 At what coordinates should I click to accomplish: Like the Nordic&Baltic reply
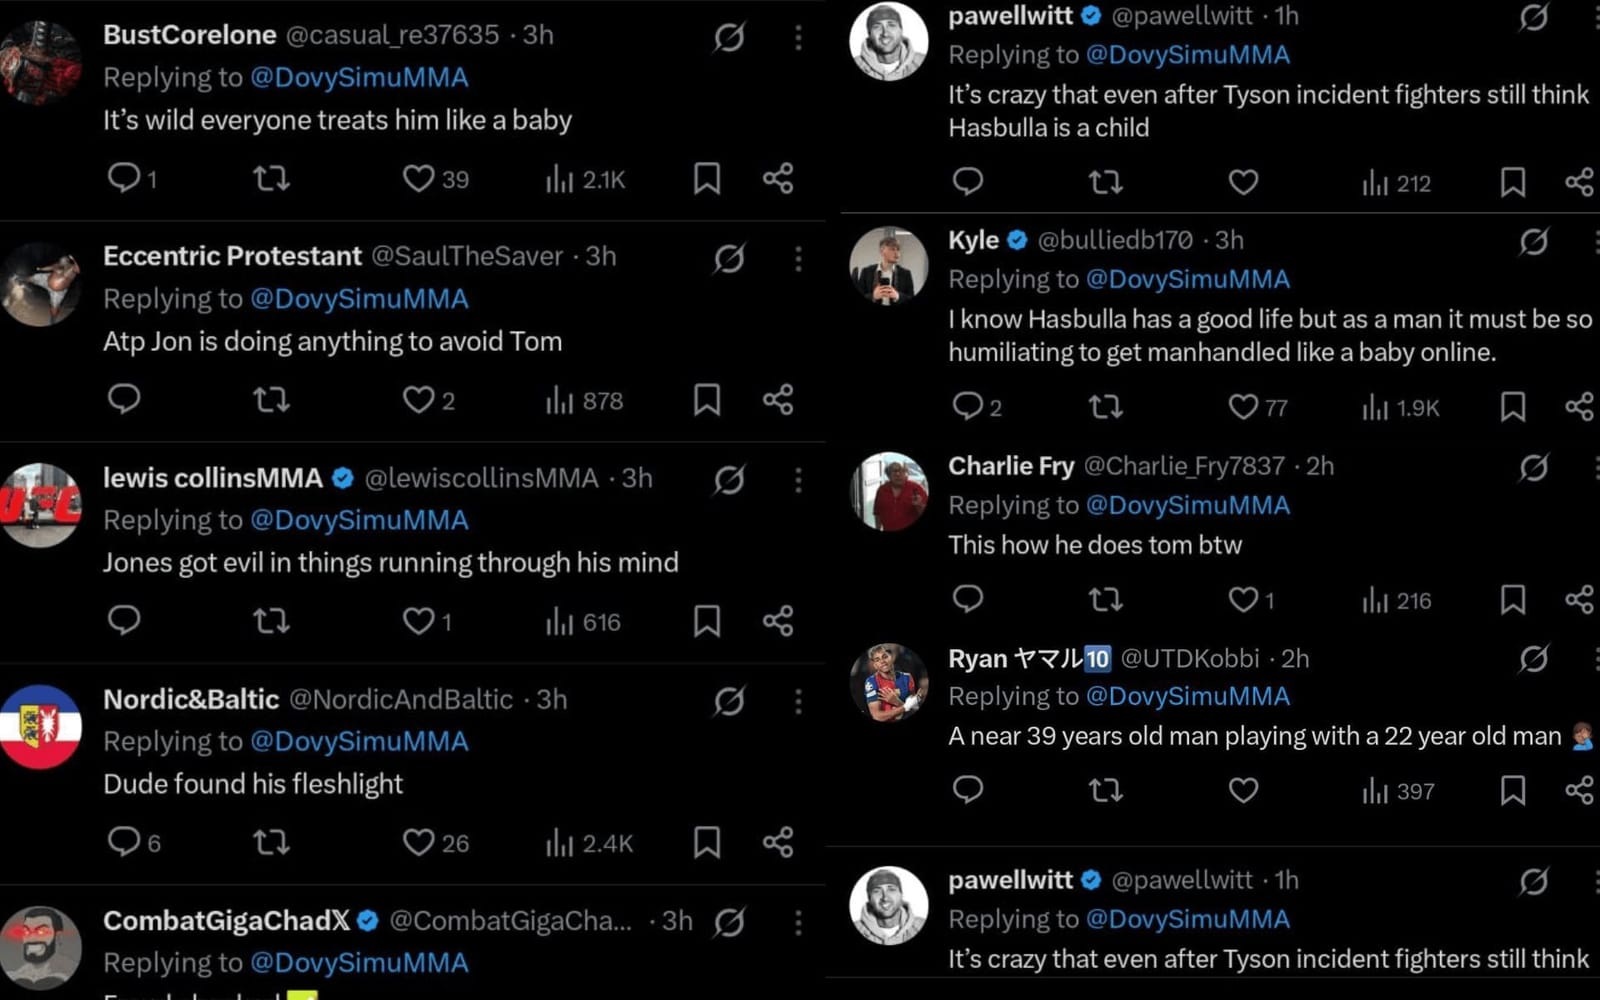pyautogui.click(x=418, y=842)
